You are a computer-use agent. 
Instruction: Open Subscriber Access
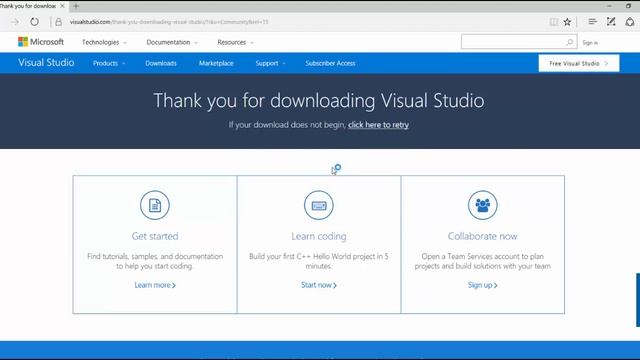[x=330, y=63]
